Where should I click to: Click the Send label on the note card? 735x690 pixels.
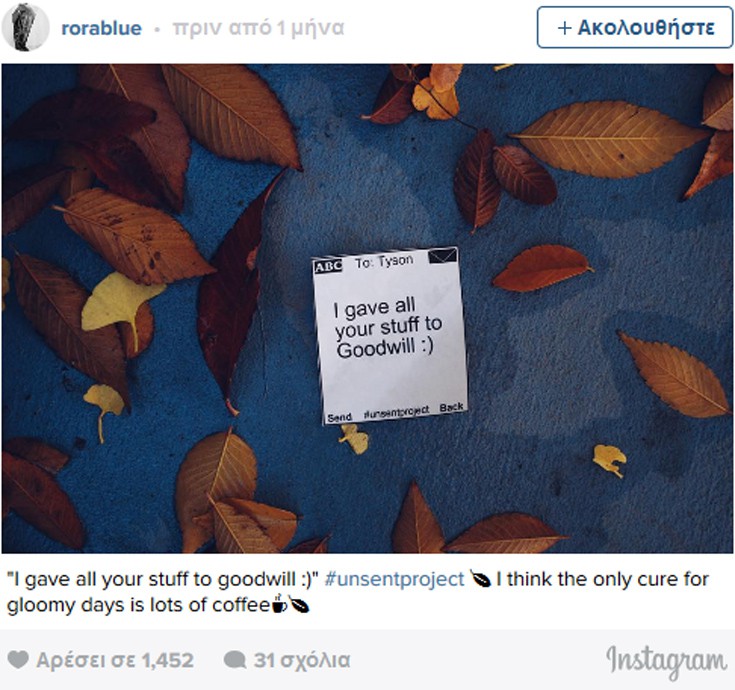tap(339, 417)
